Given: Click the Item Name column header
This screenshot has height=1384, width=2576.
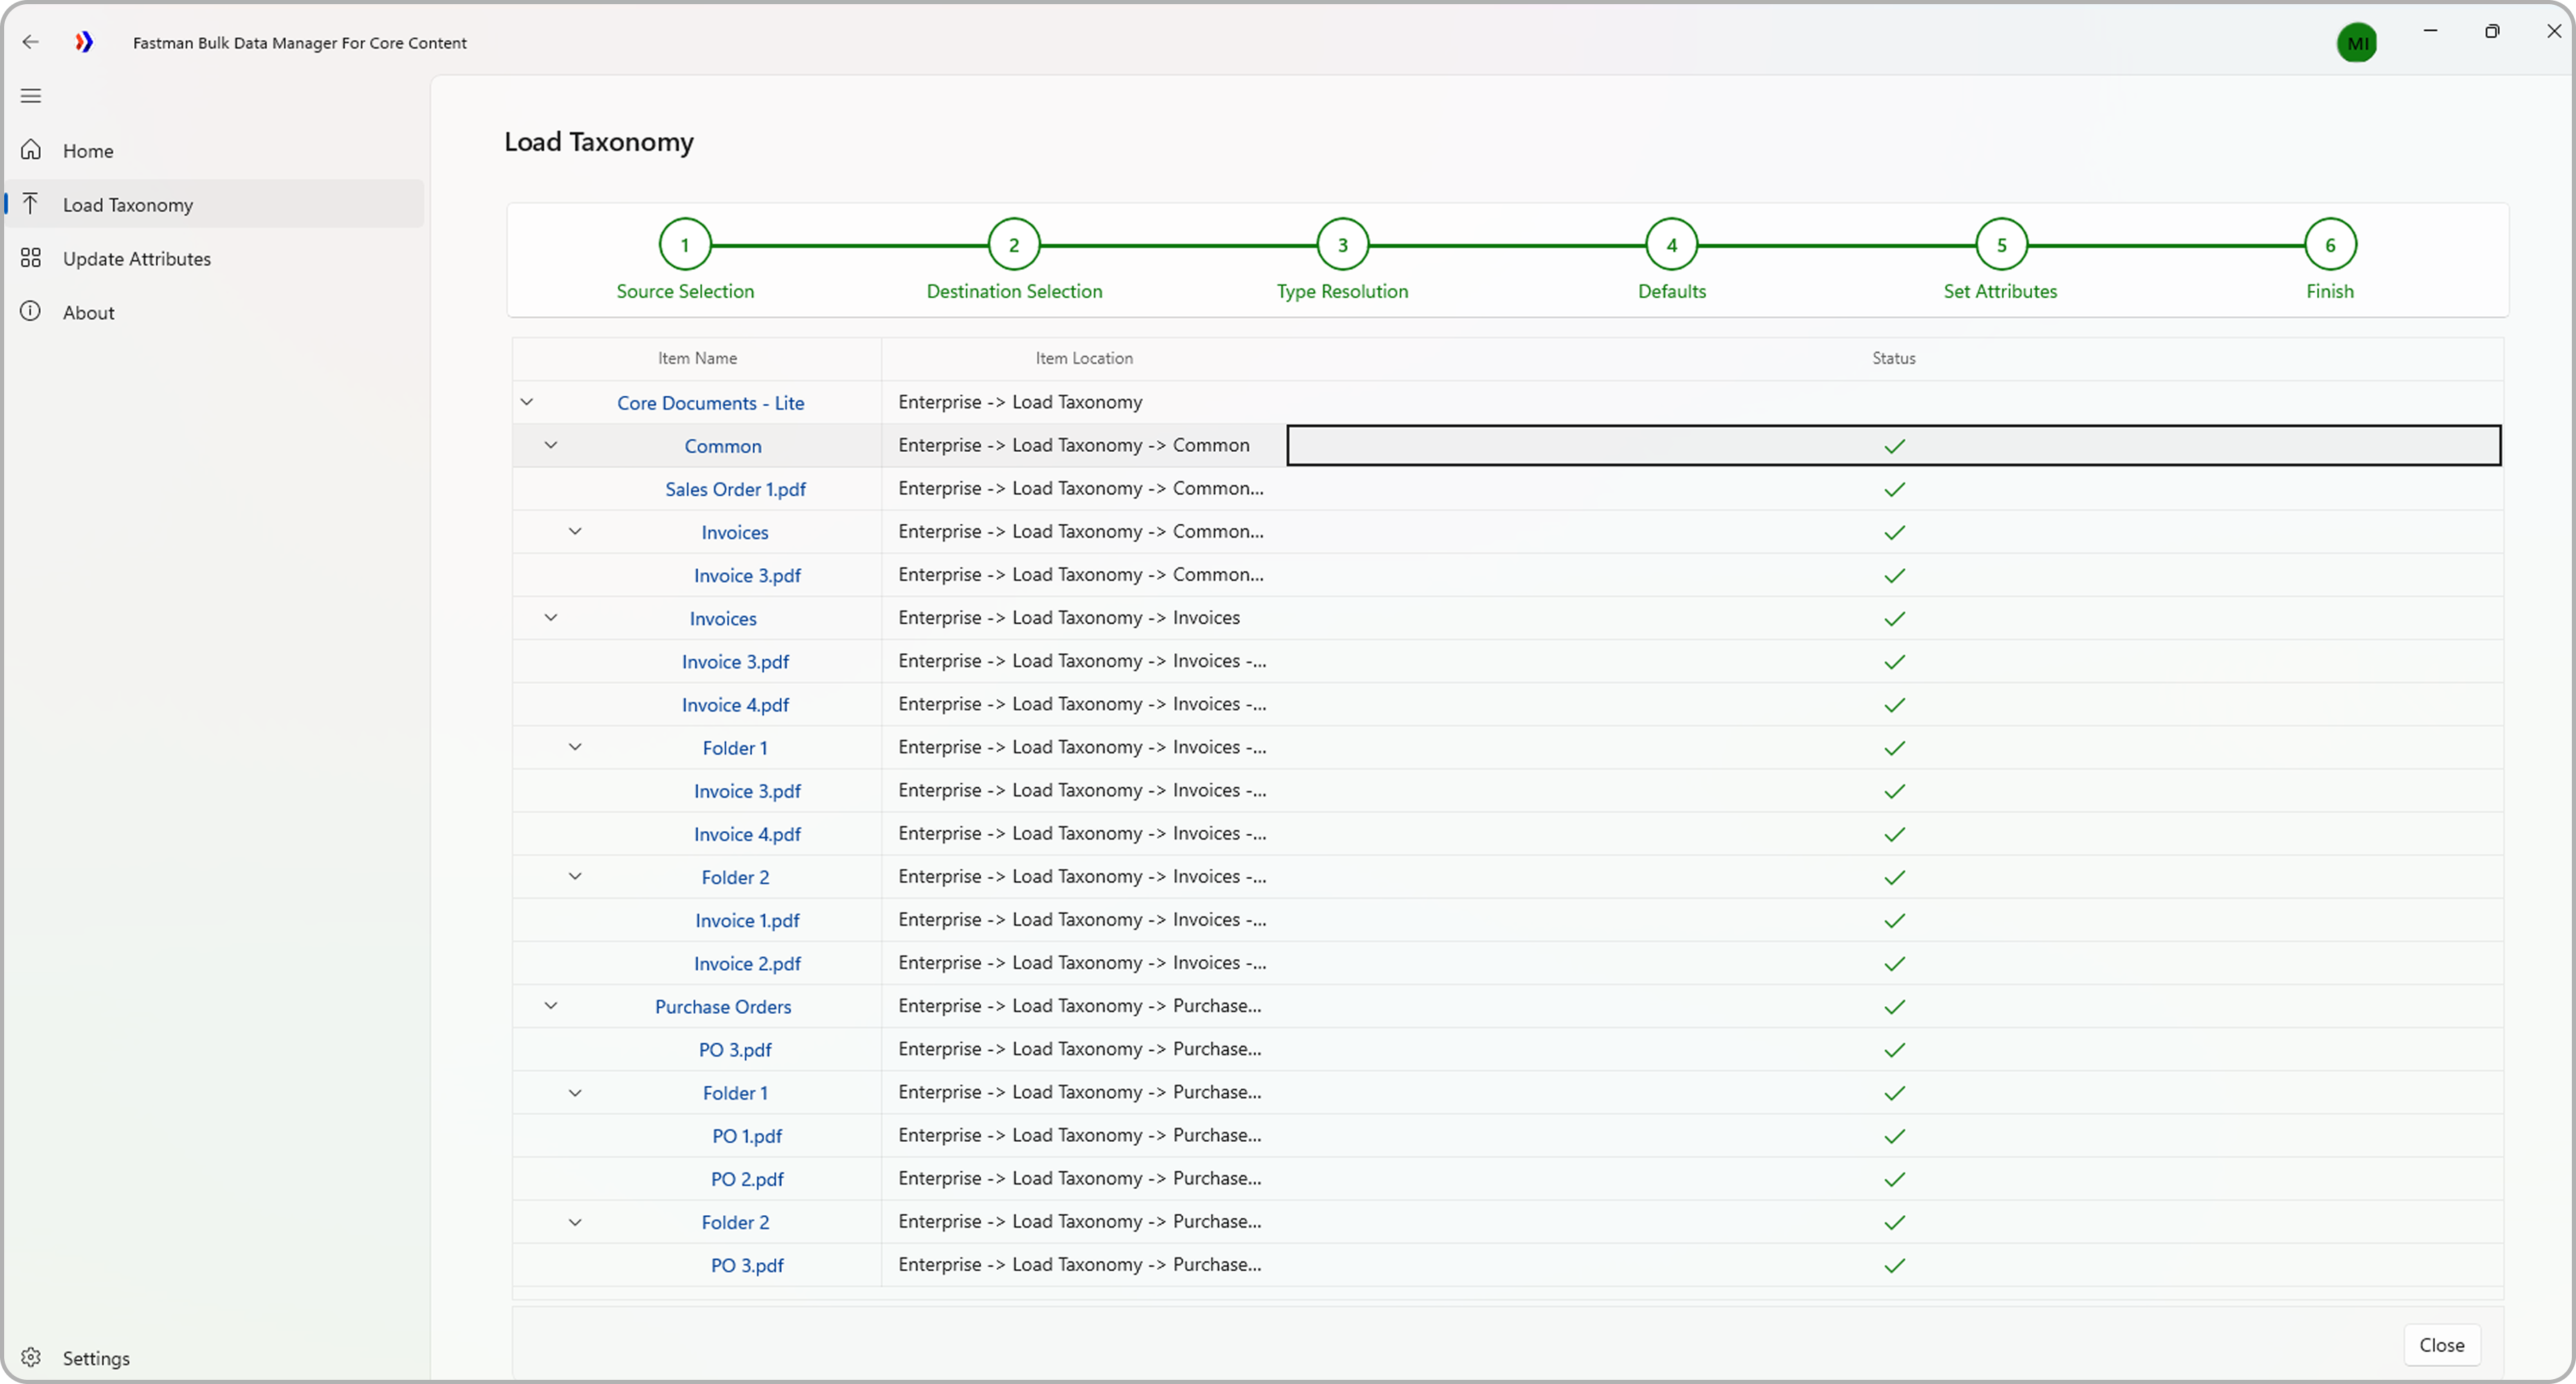Looking at the screenshot, I should [x=697, y=358].
